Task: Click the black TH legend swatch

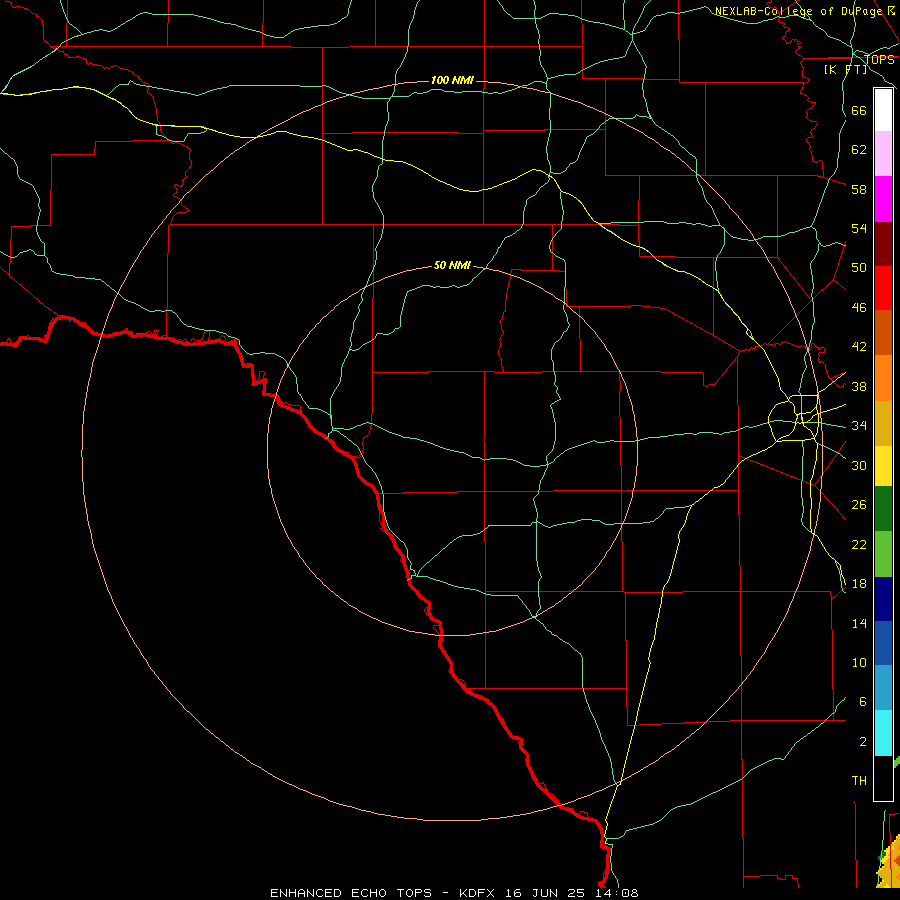Action: click(883, 778)
